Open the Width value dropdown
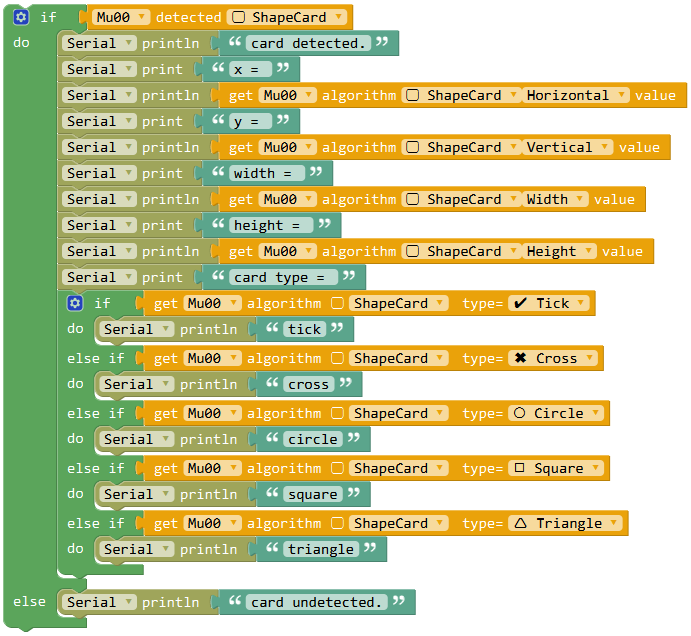This screenshot has width=691, height=636. 555,199
